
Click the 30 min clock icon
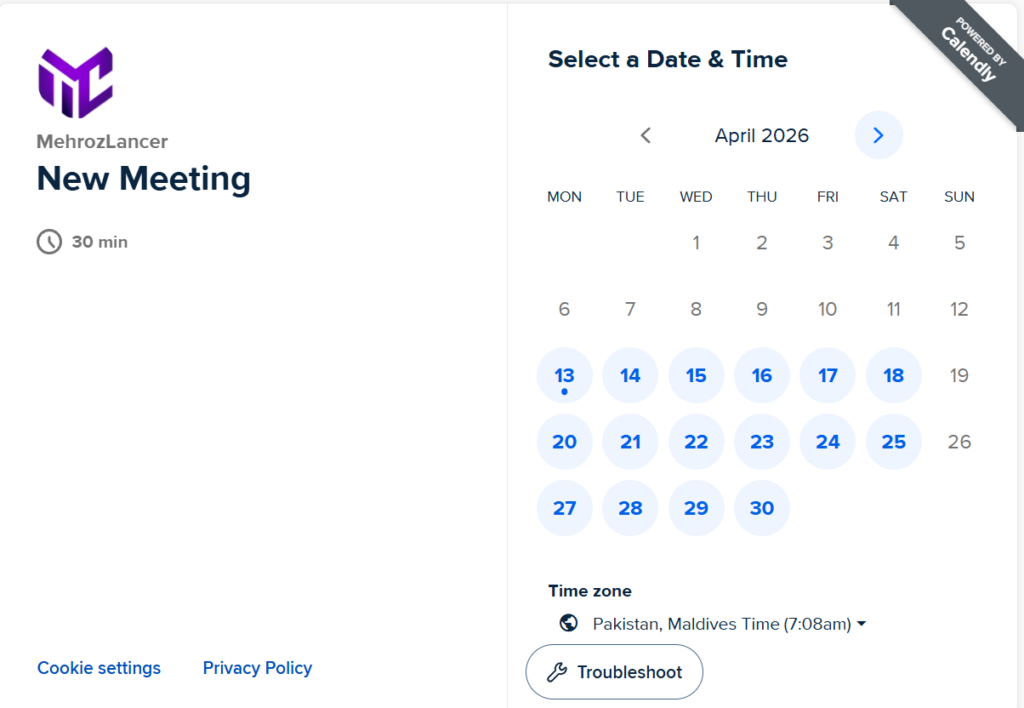(49, 241)
